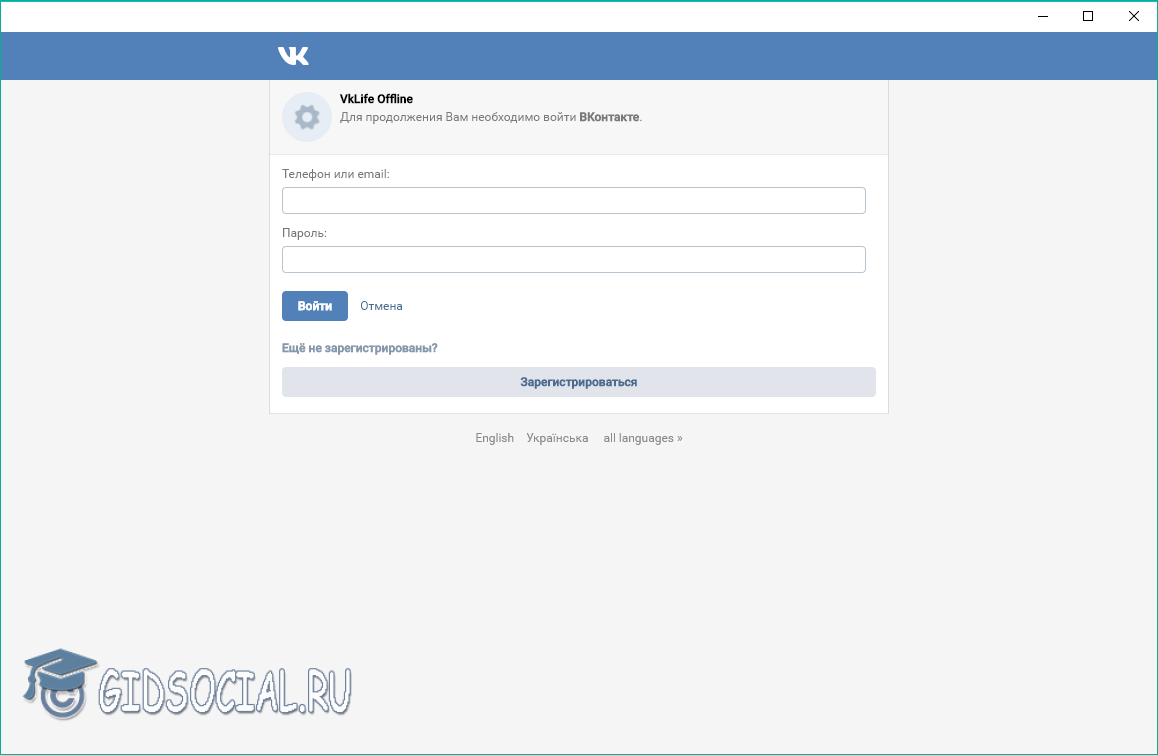Click the Пароль label
1158x755 pixels.
304,233
